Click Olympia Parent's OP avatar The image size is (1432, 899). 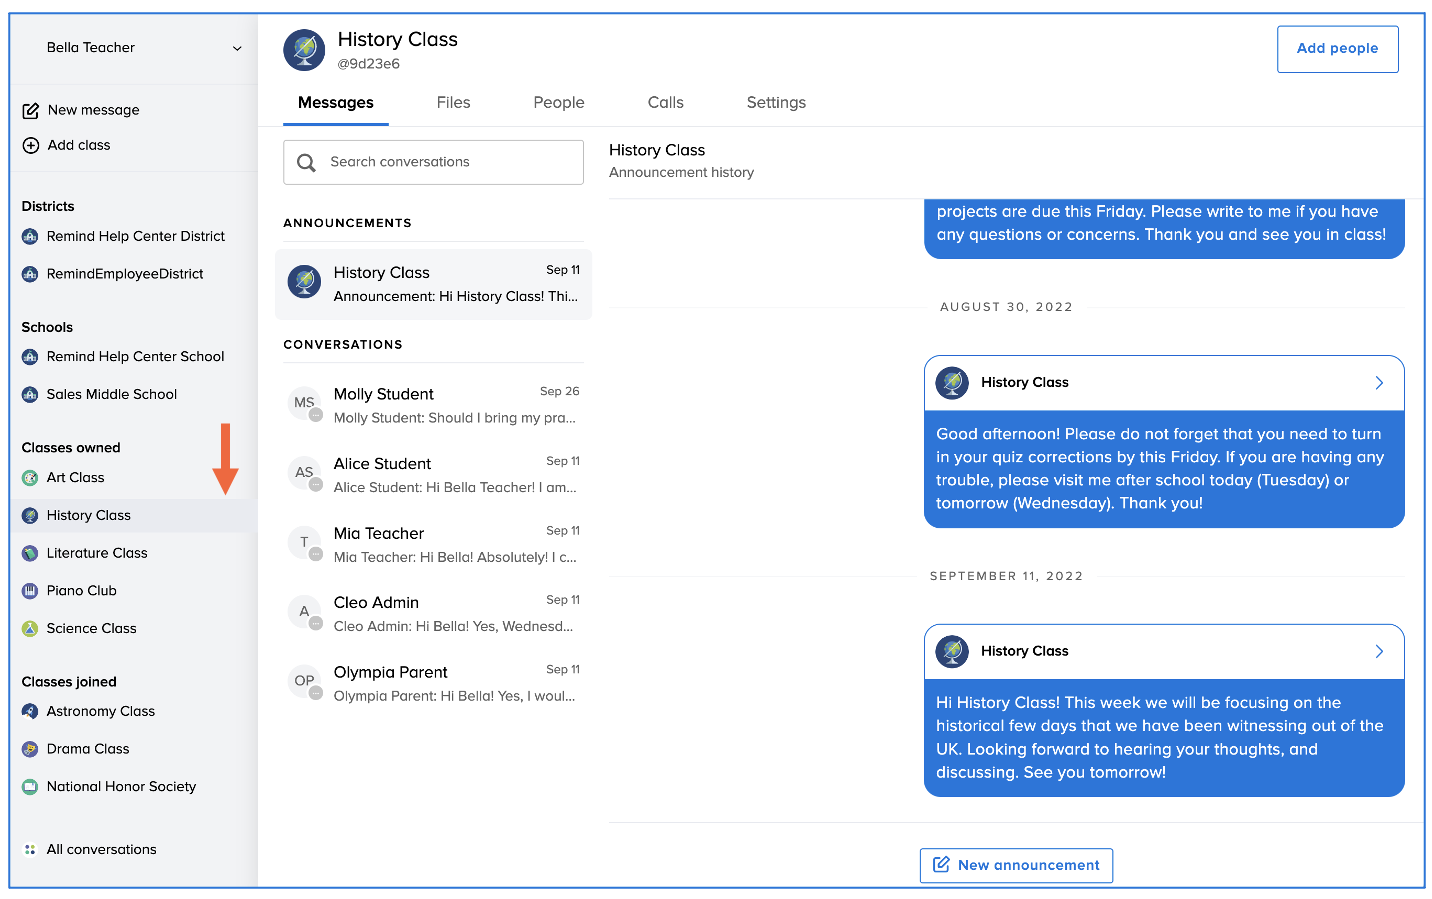tap(304, 681)
